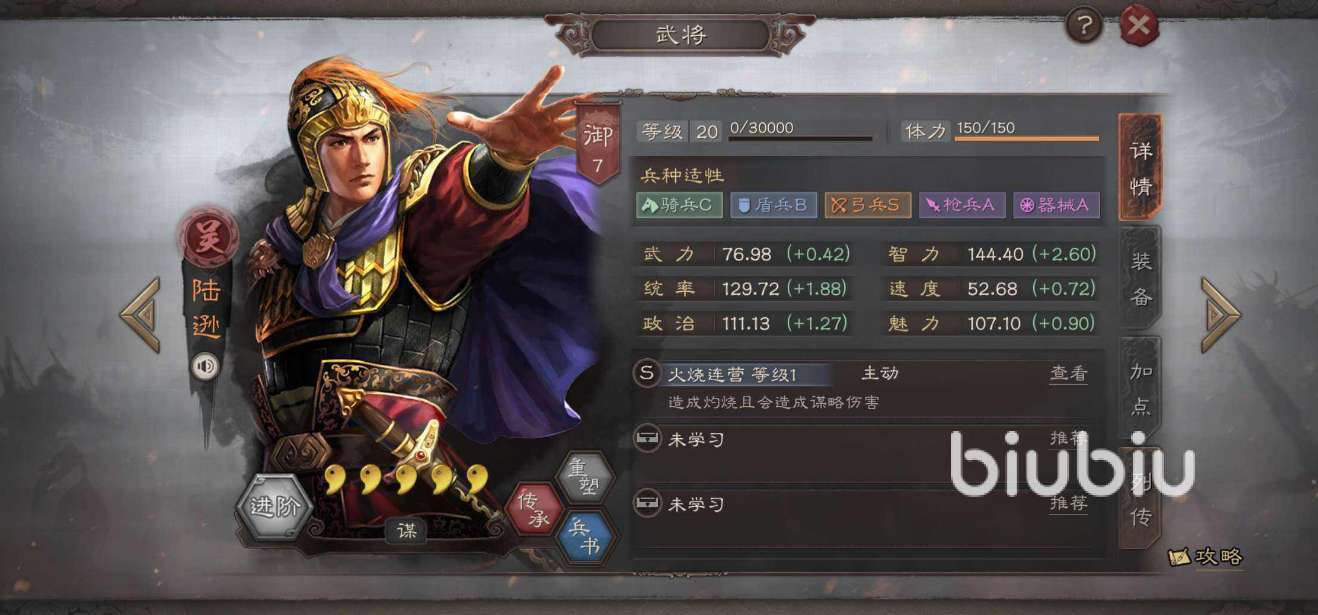Select the first unlearned skill slot icon
Image resolution: width=1318 pixels, height=615 pixels.
click(647, 439)
